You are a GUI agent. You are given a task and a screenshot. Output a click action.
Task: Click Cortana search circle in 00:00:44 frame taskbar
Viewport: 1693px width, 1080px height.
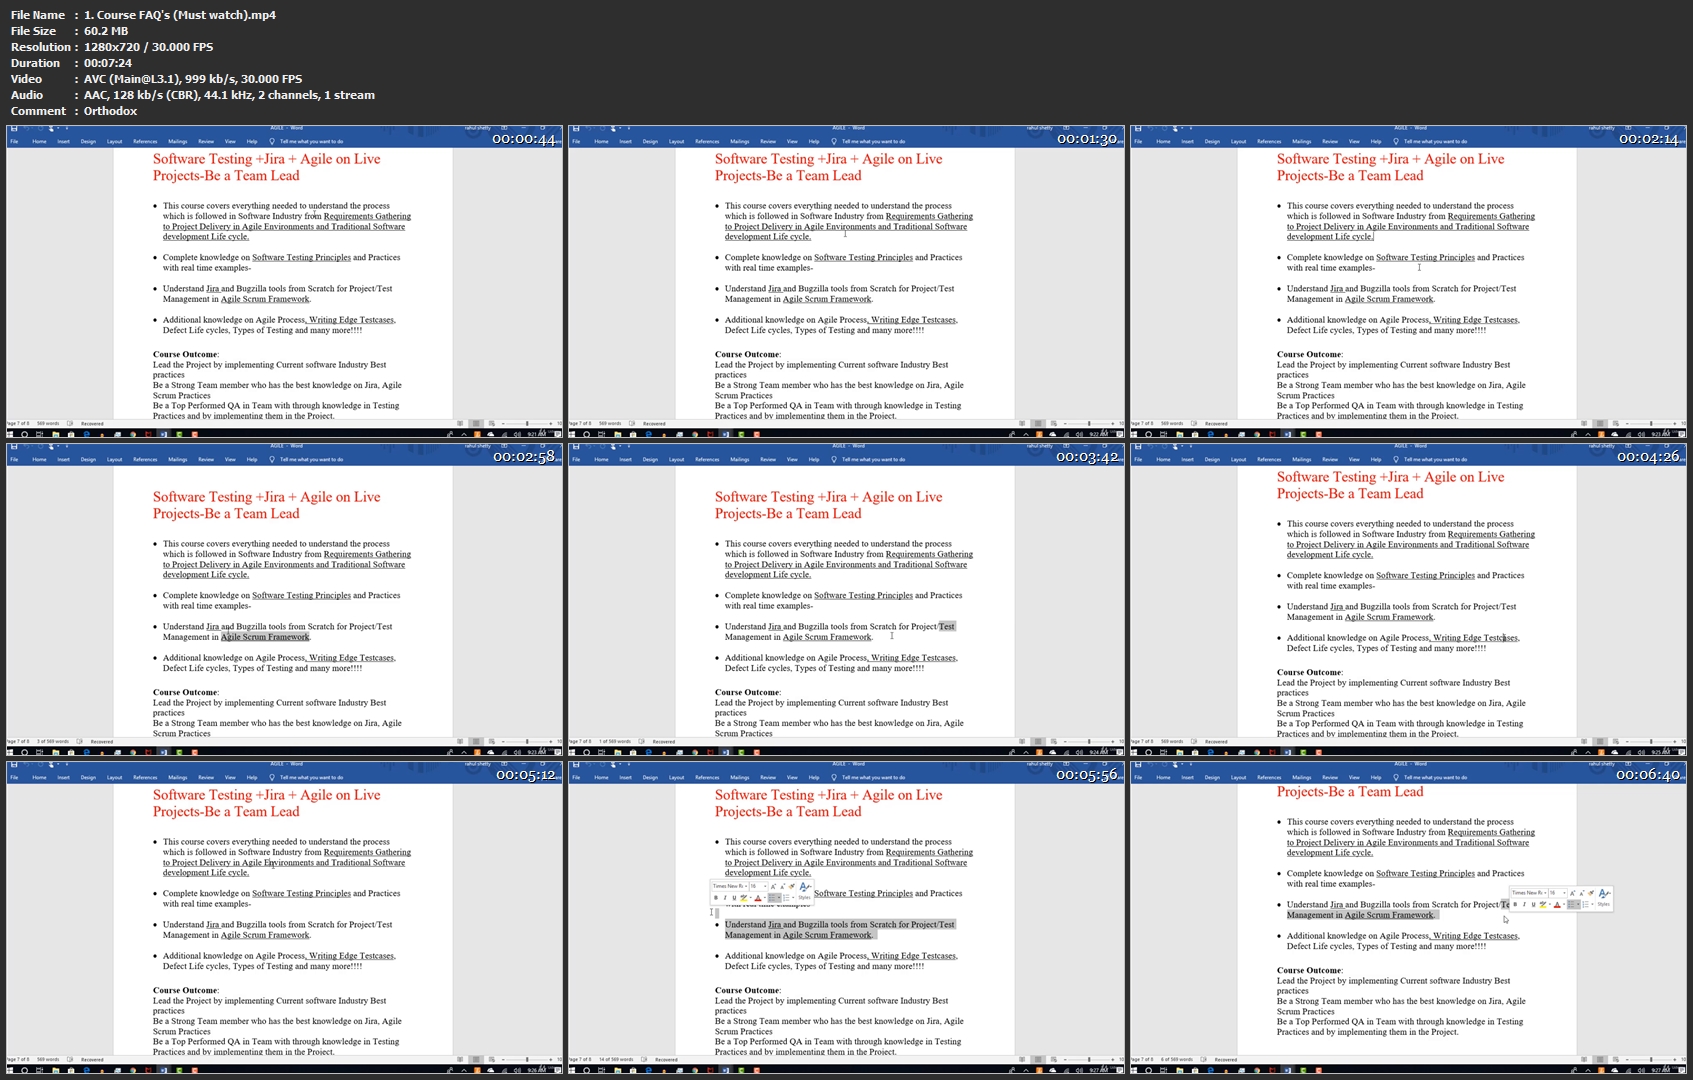[x=24, y=434]
